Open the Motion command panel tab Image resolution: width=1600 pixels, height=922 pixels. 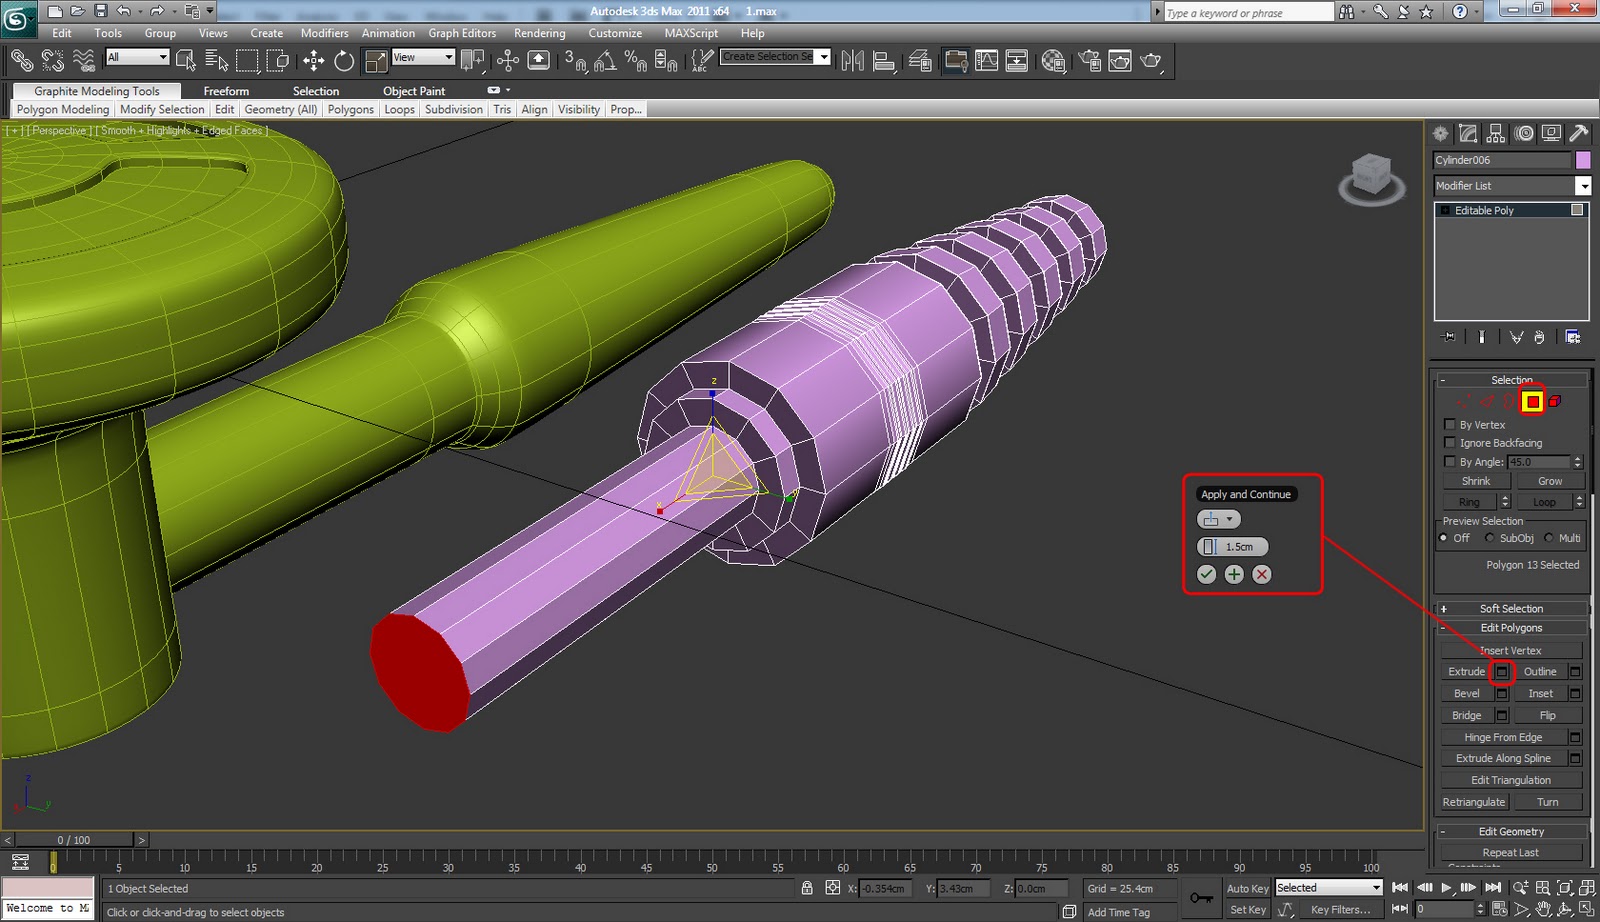[x=1524, y=133]
